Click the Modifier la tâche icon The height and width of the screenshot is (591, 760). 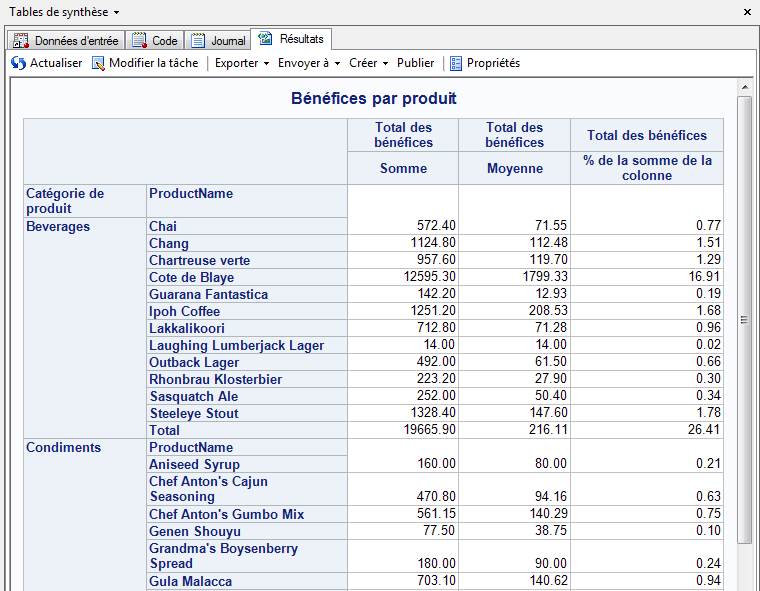tap(98, 63)
